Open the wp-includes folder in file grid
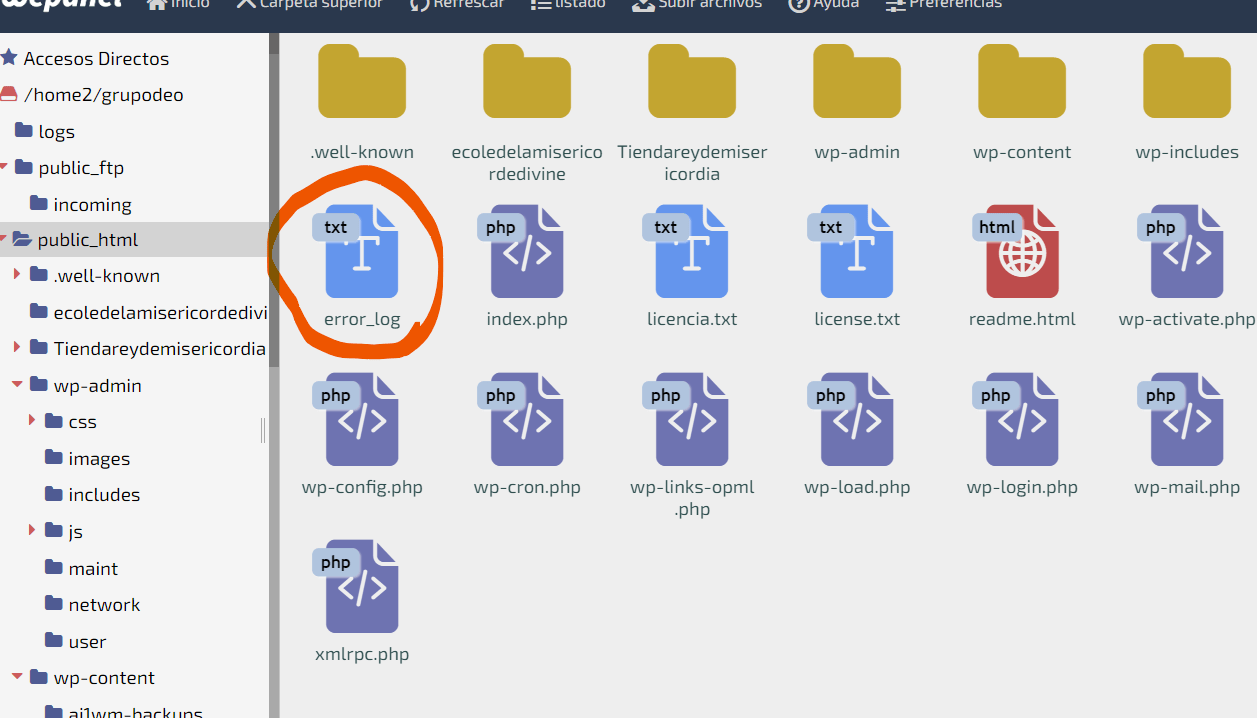This screenshot has width=1257, height=718. (x=1187, y=82)
